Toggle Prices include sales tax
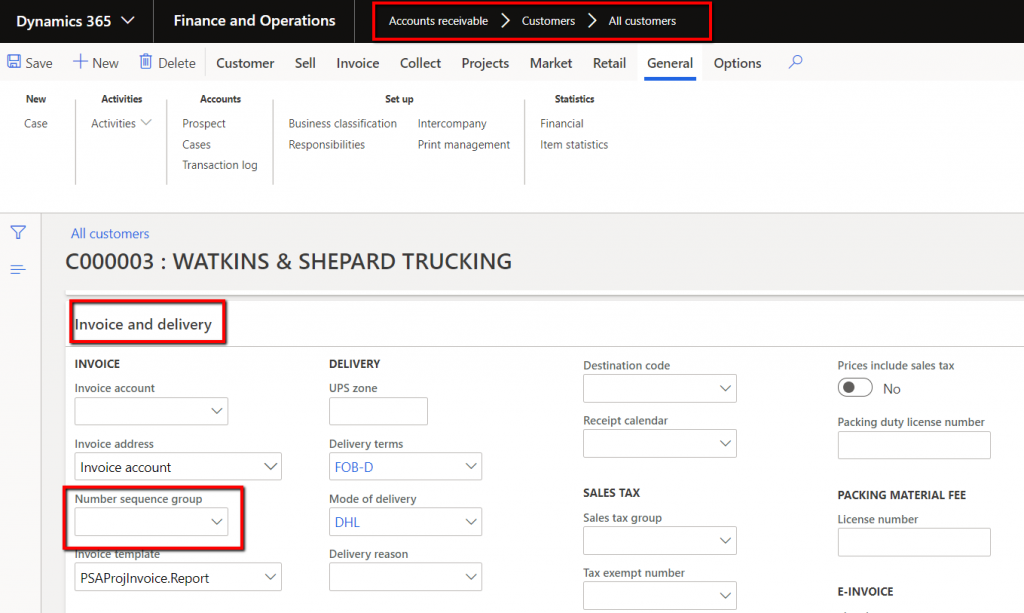The image size is (1024, 613). click(856, 389)
